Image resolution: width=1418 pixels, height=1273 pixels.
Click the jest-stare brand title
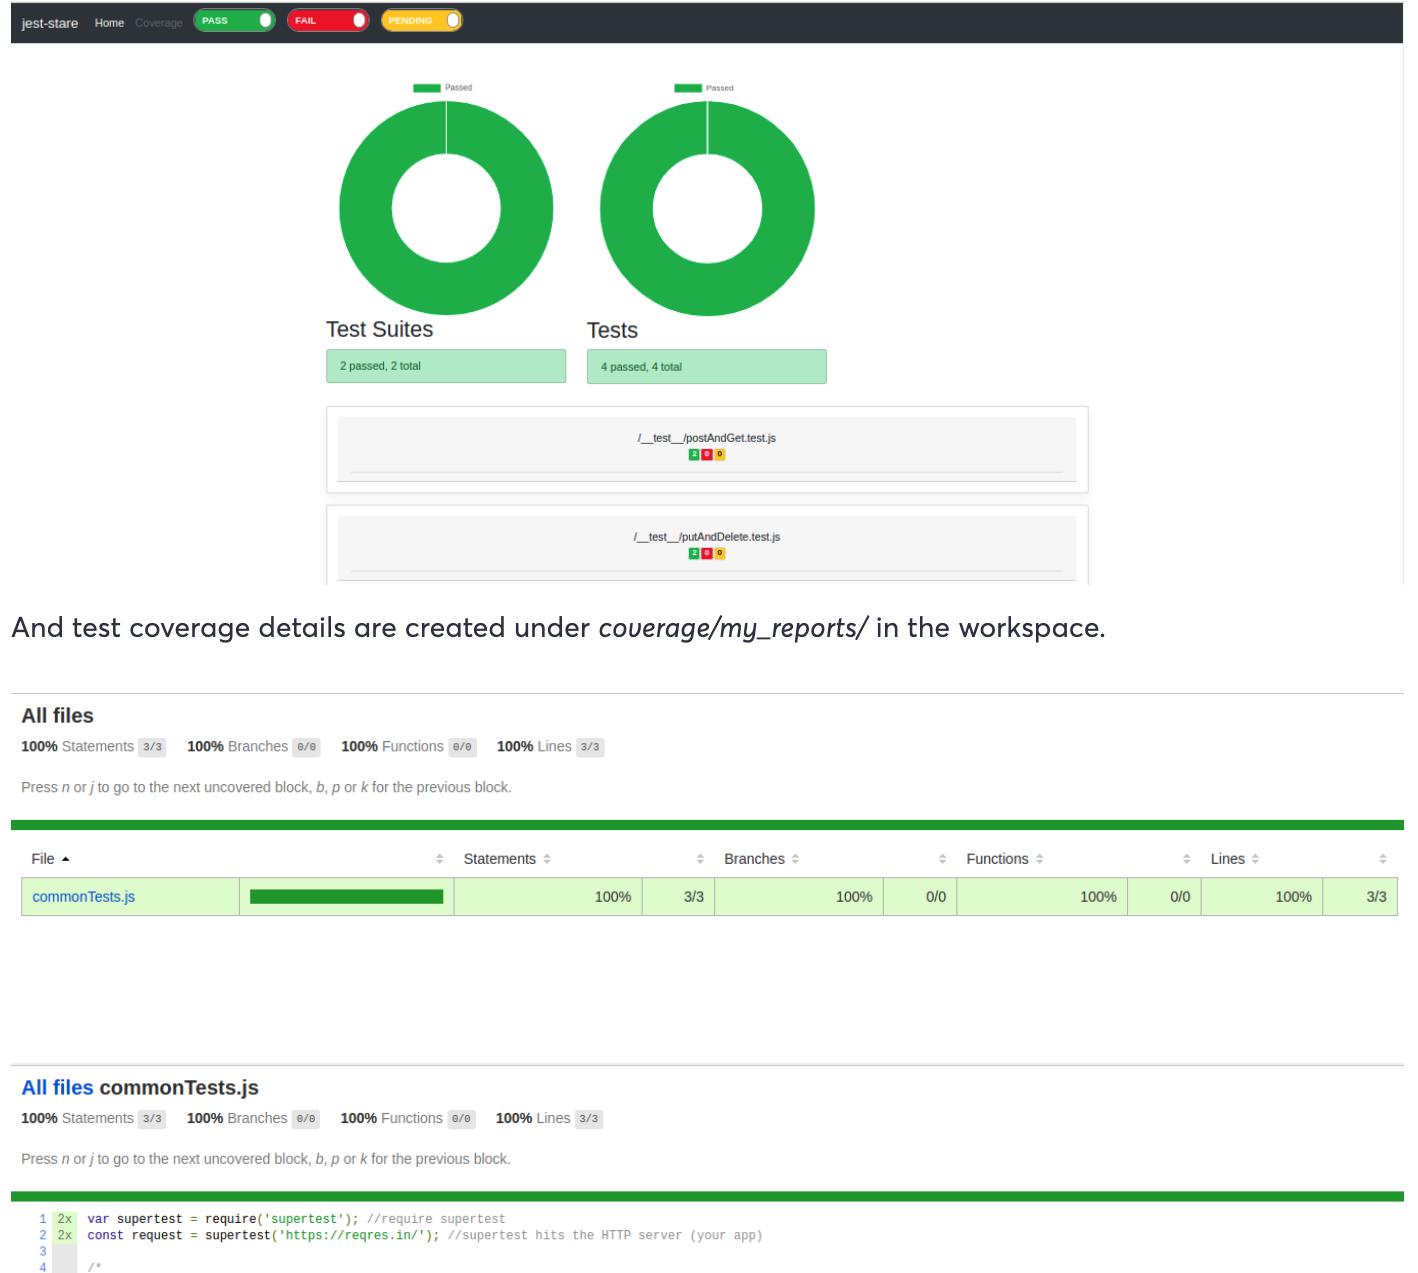[x=50, y=23]
